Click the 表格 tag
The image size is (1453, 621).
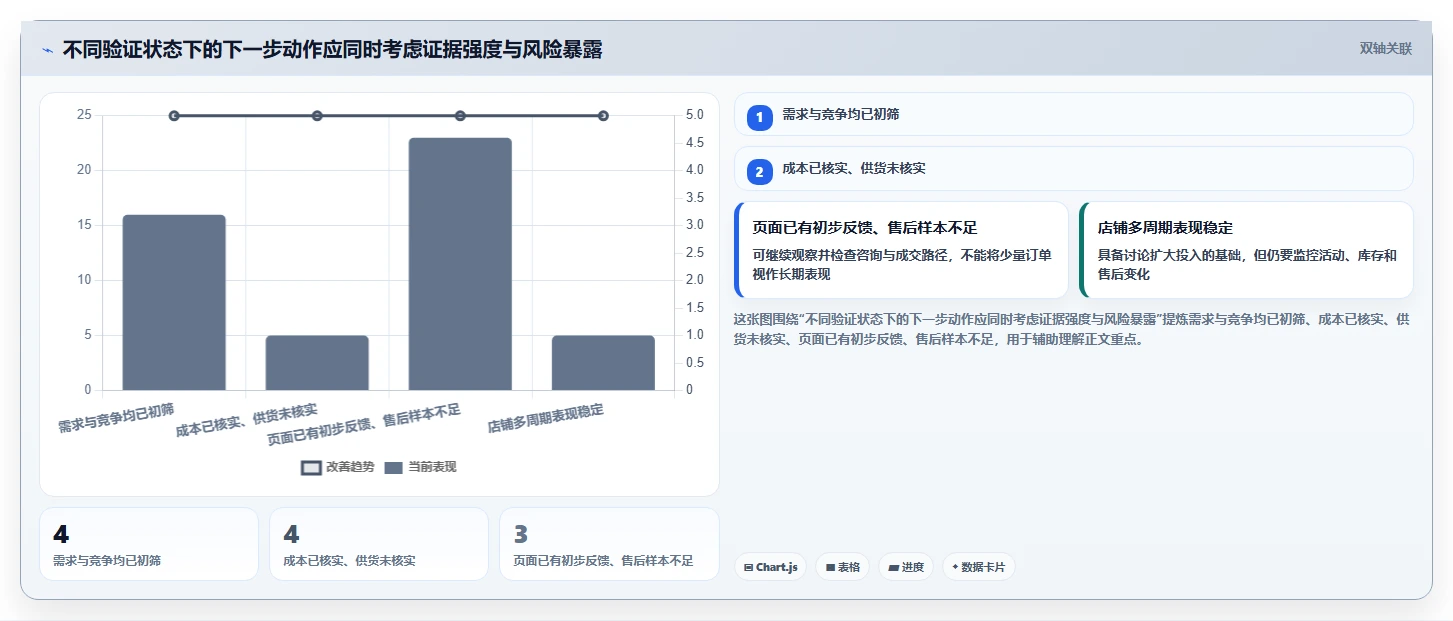click(843, 567)
